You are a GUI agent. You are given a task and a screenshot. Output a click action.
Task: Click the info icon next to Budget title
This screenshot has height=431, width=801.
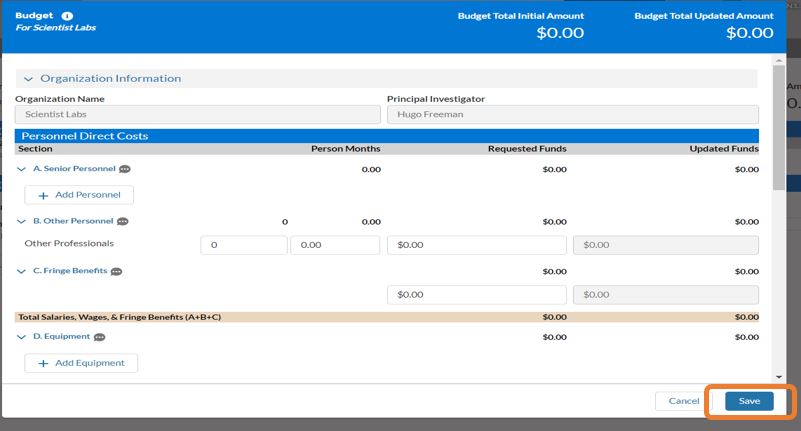67,16
